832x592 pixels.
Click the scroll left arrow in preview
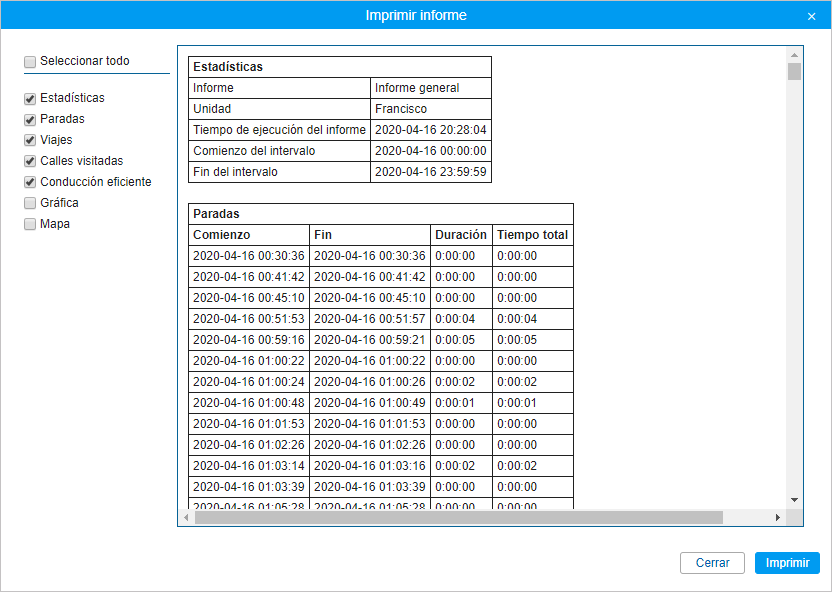tap(186, 517)
